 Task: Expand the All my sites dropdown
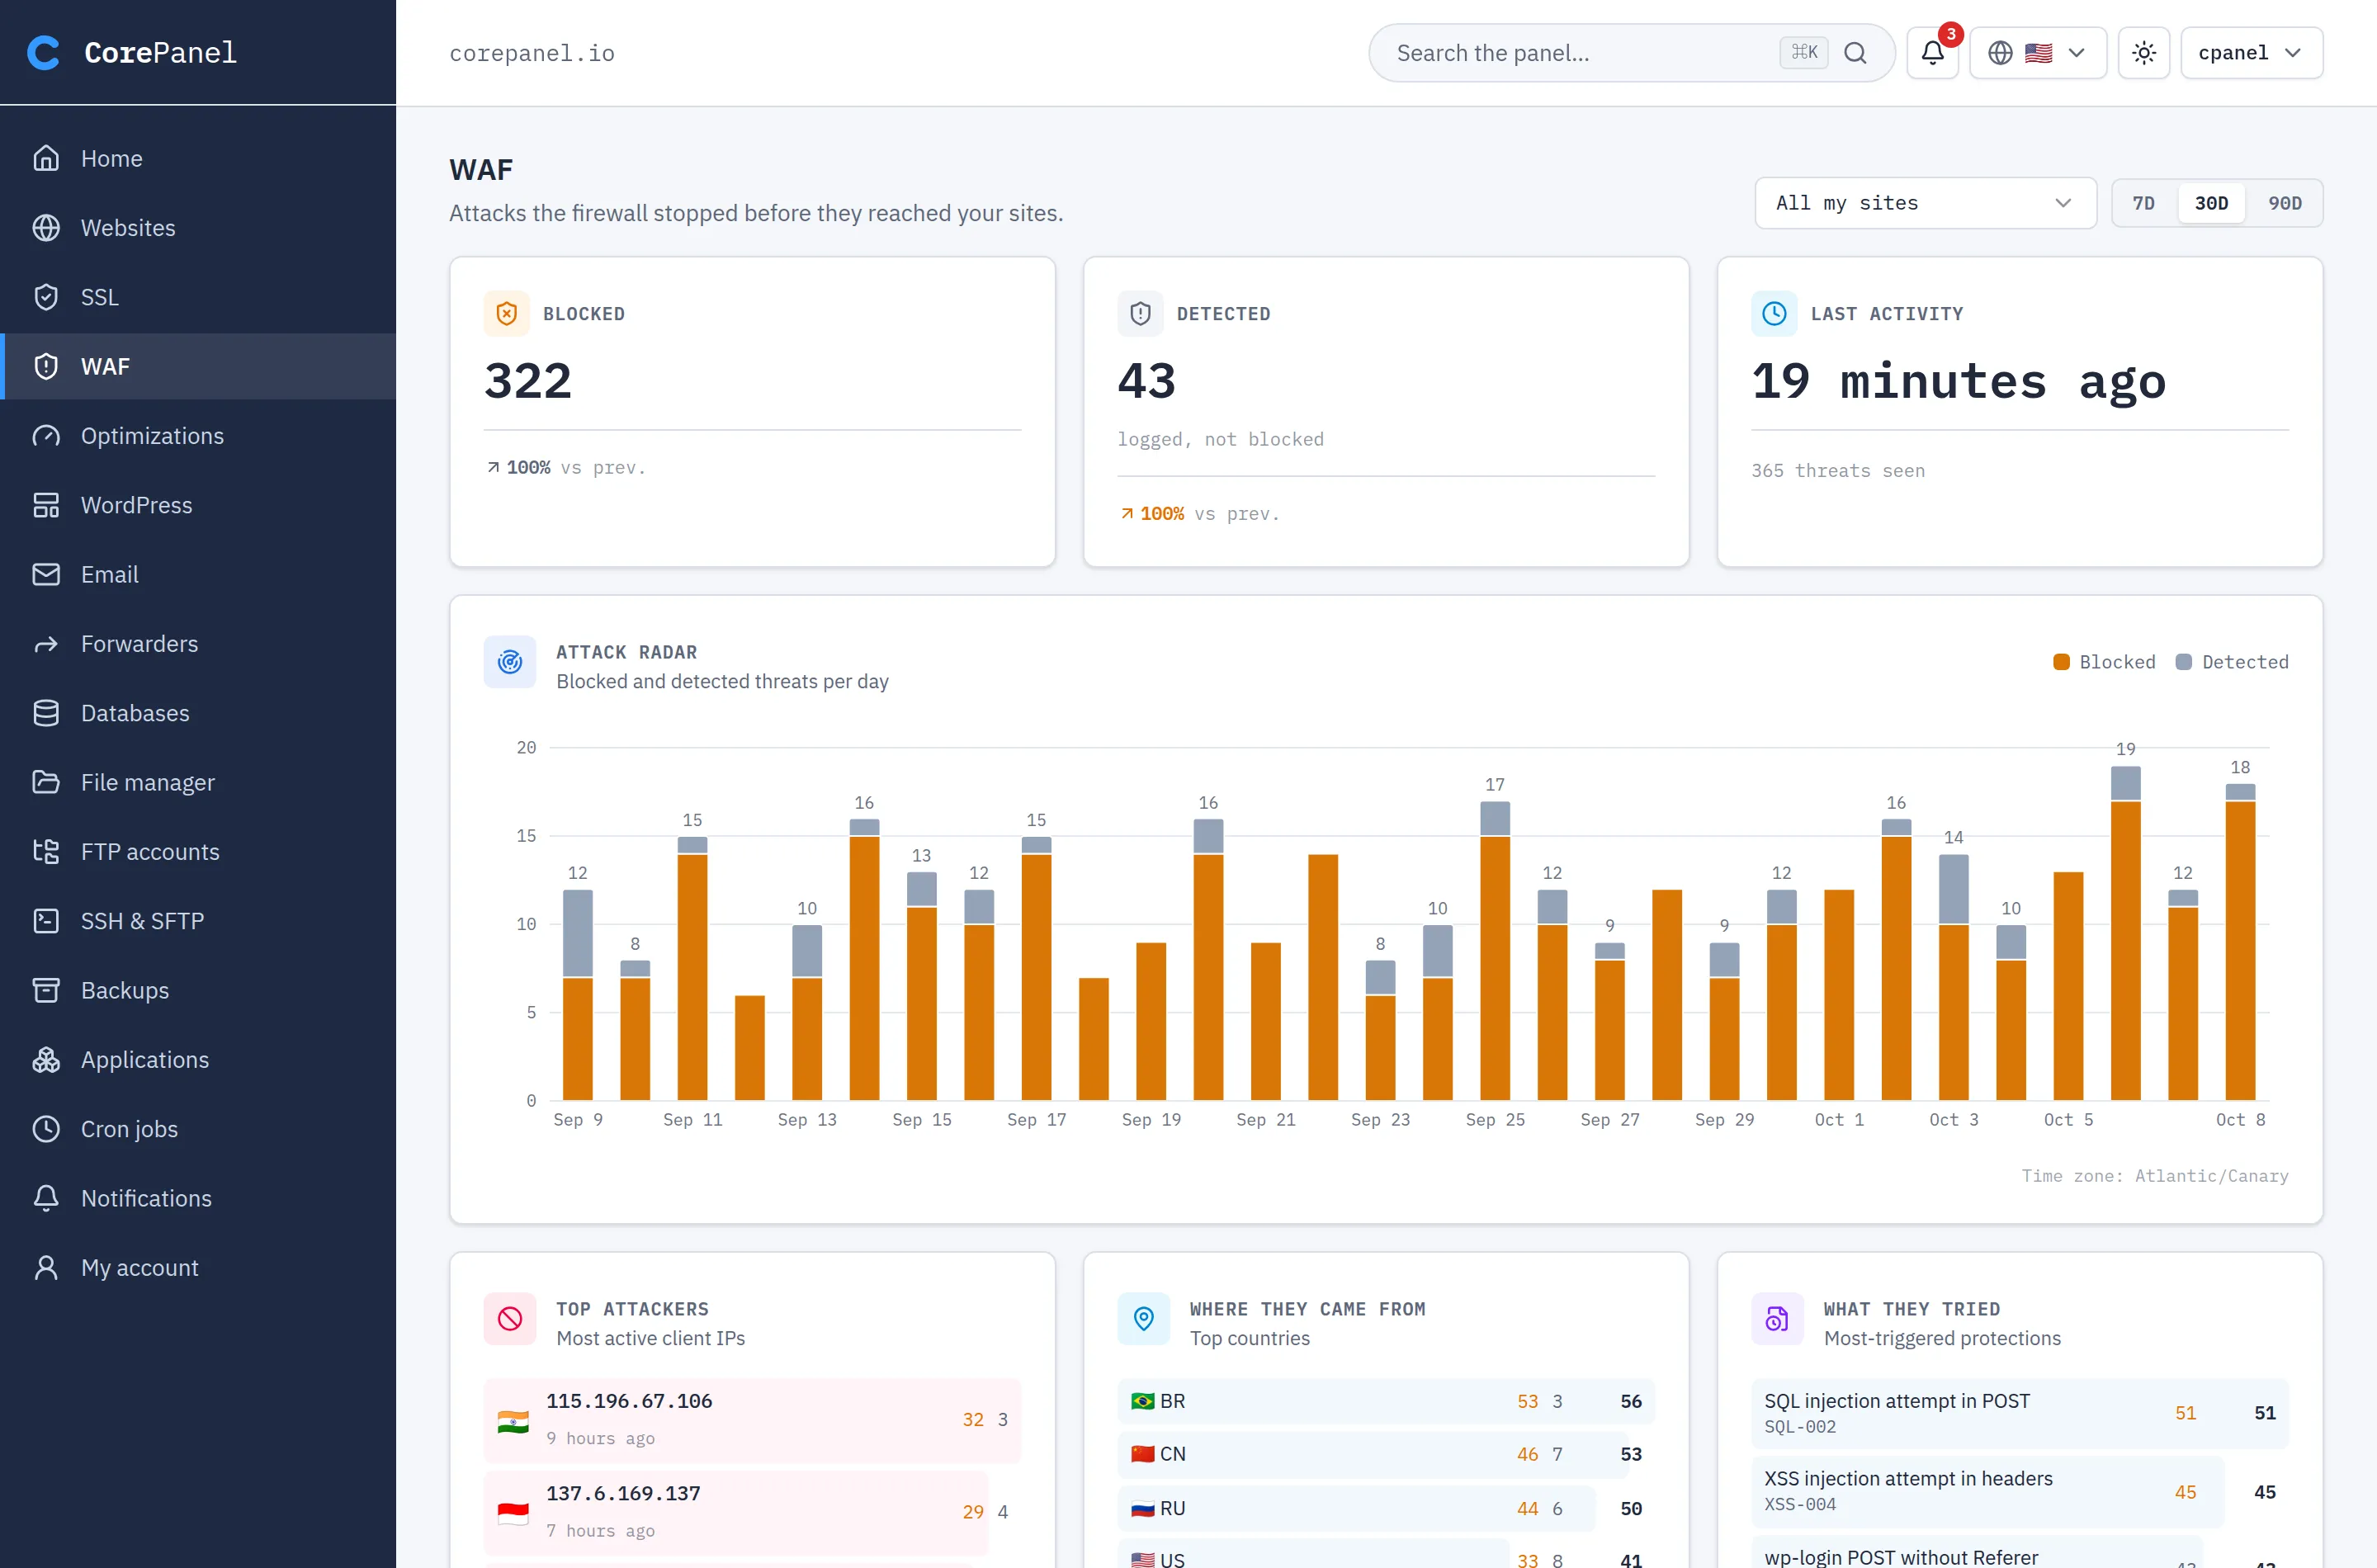(x=1925, y=203)
